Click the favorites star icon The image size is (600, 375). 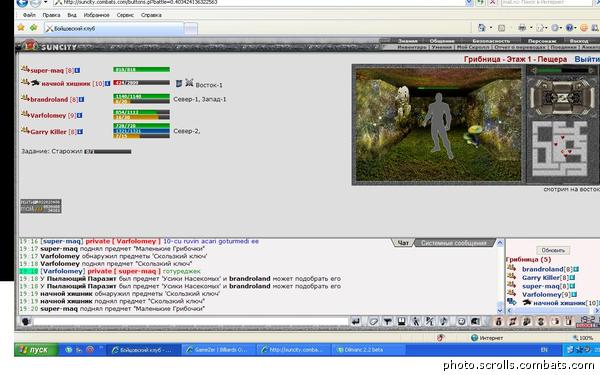[21, 28]
